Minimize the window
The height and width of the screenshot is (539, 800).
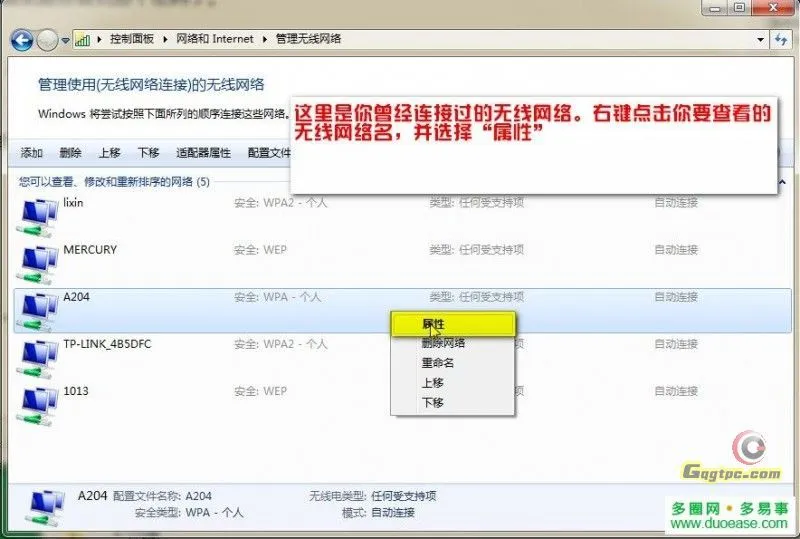pos(715,8)
